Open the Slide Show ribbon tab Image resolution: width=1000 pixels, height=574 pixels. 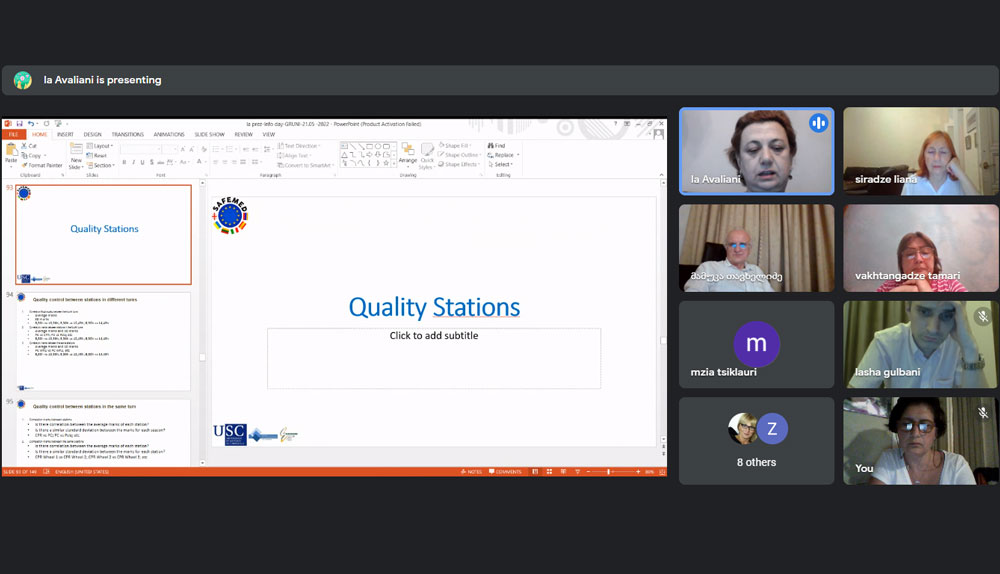(x=209, y=134)
